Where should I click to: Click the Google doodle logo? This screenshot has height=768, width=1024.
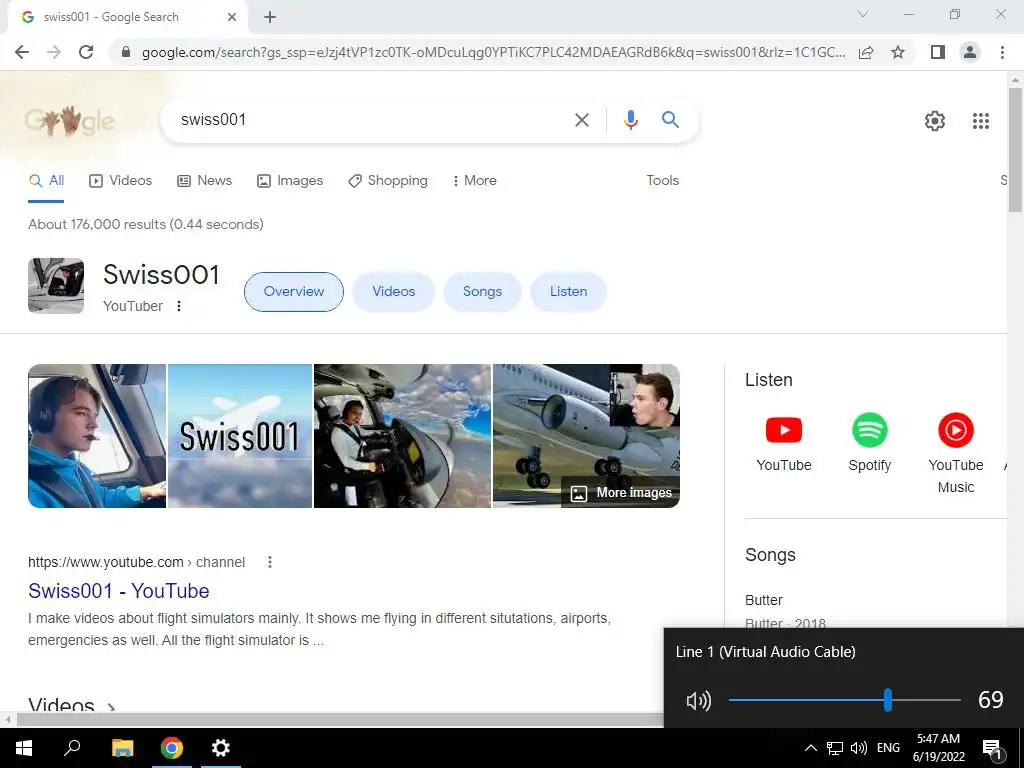coord(69,120)
